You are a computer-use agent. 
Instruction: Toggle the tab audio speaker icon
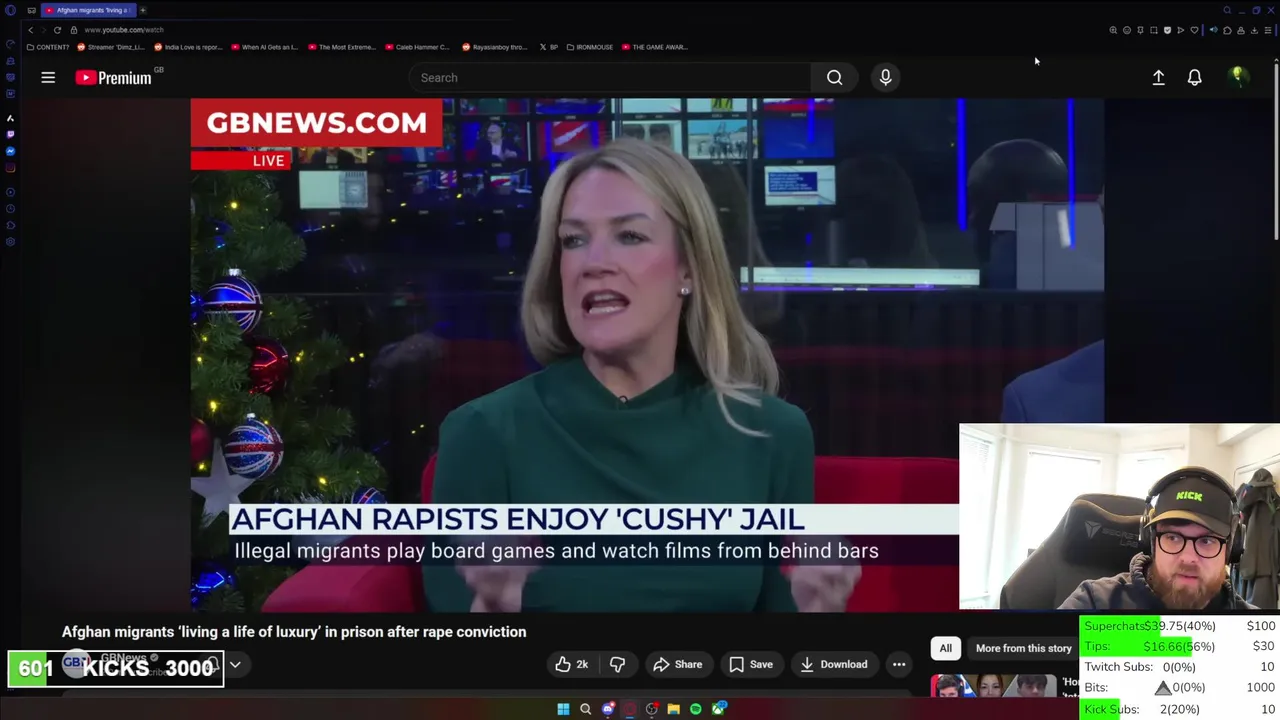(x=1213, y=30)
